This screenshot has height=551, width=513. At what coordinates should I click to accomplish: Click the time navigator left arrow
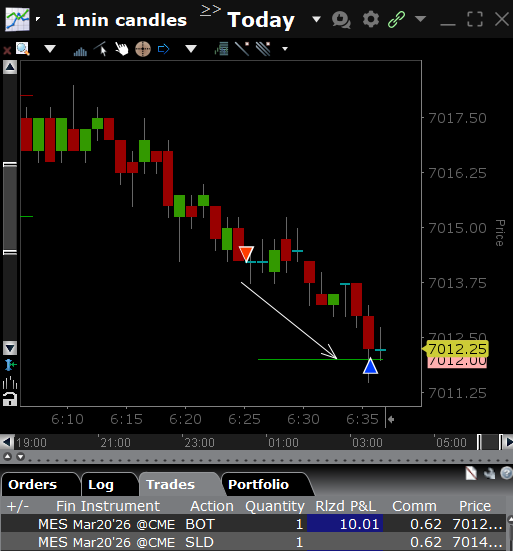tap(7, 442)
